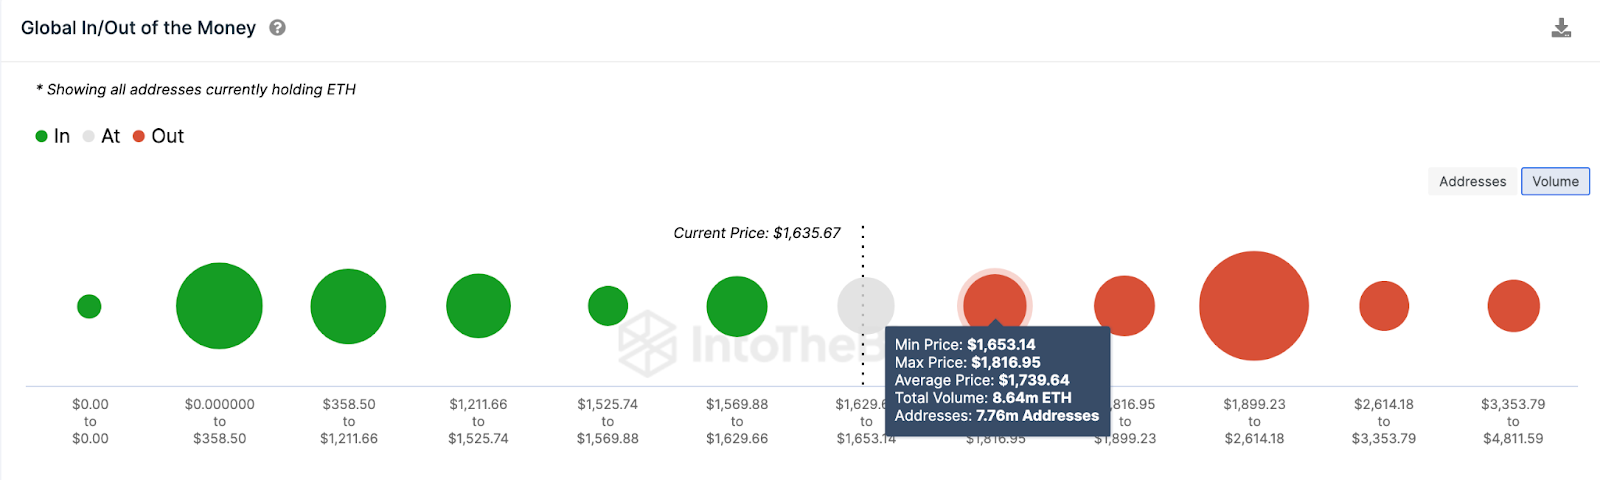The height and width of the screenshot is (480, 1600).
Task: Toggle the gray At legend item
Action: pos(102,136)
